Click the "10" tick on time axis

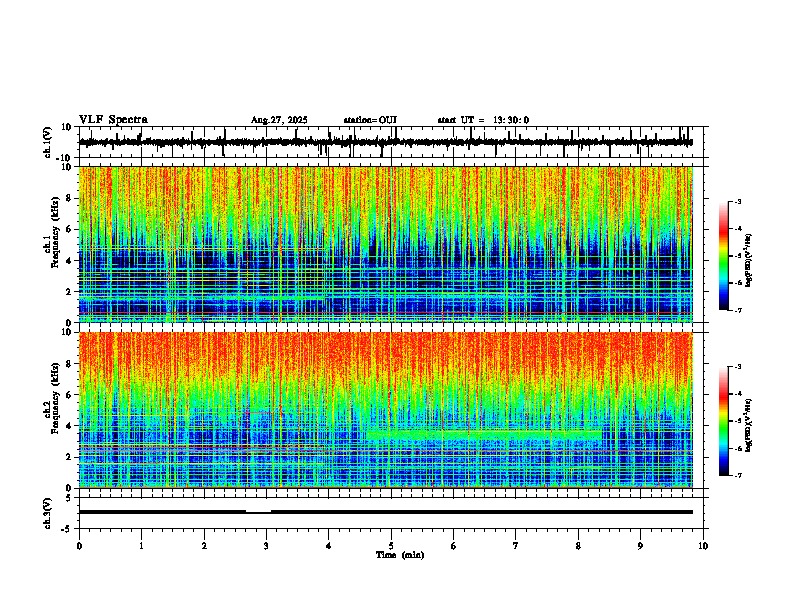pos(703,546)
